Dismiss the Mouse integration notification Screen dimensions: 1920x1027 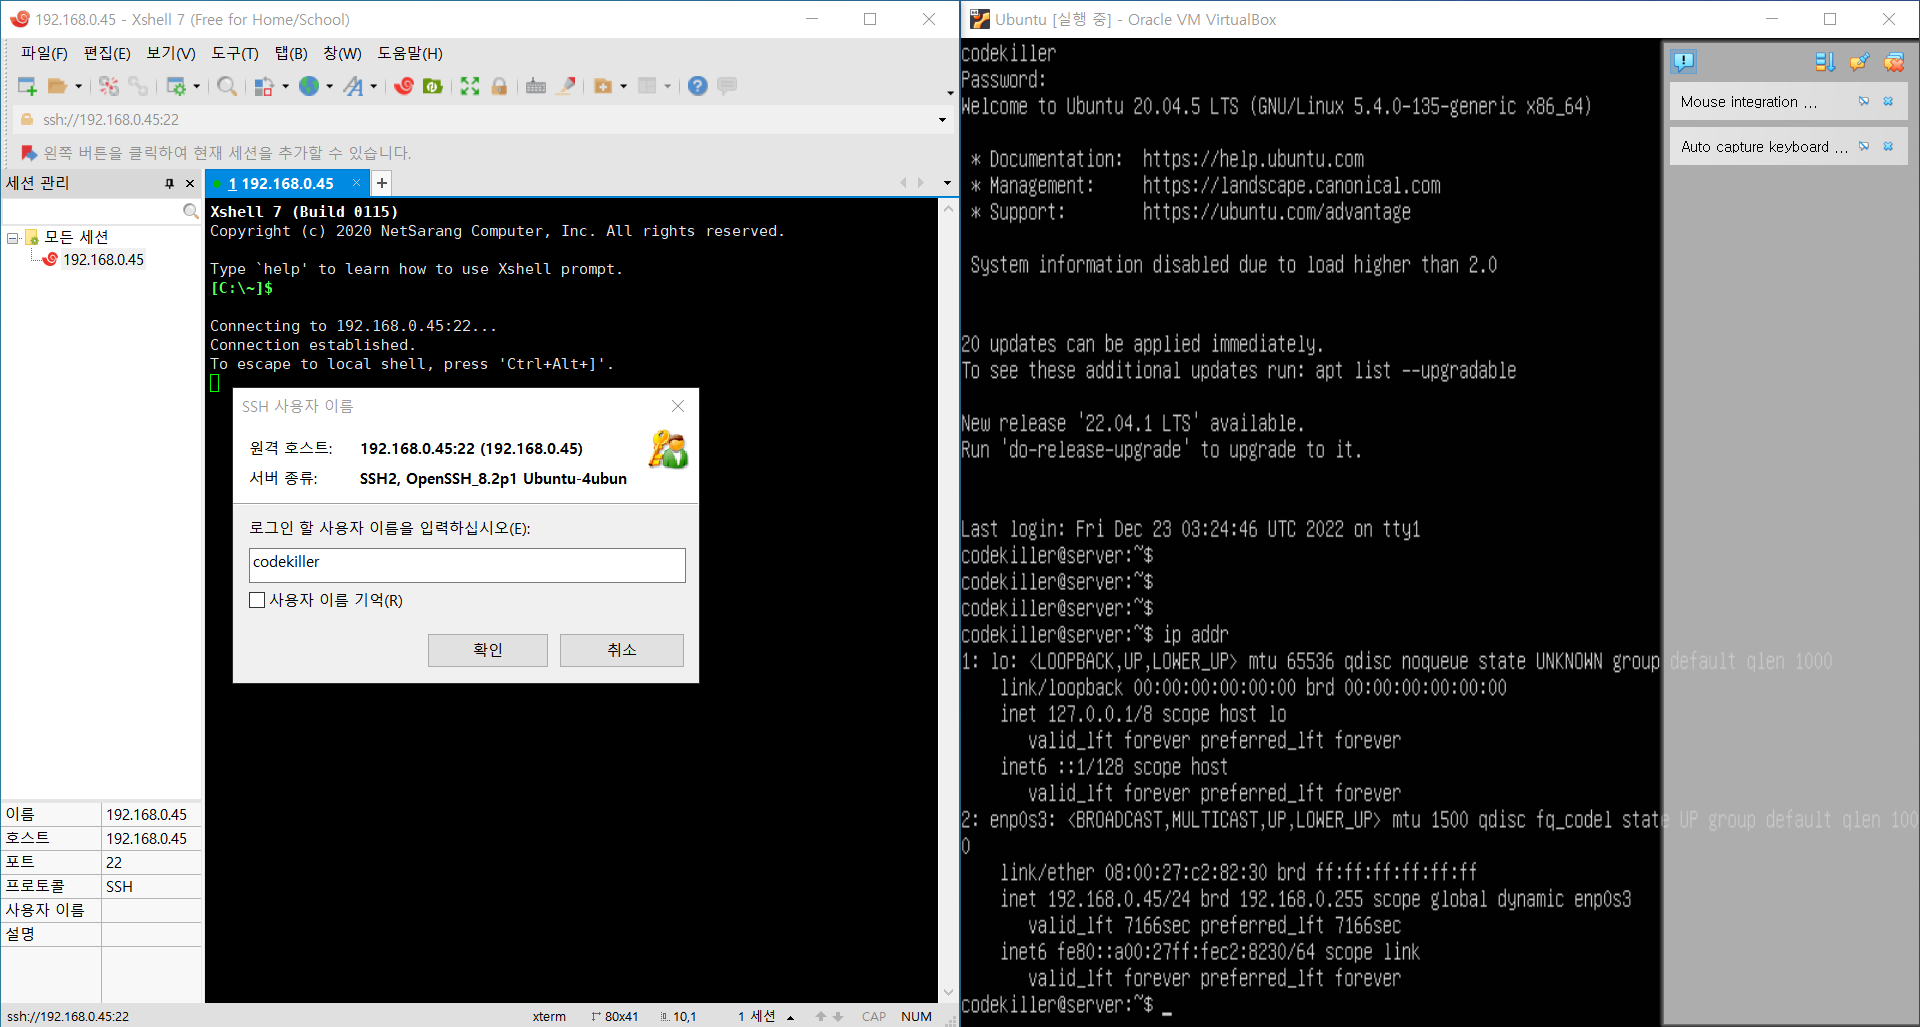(1888, 101)
